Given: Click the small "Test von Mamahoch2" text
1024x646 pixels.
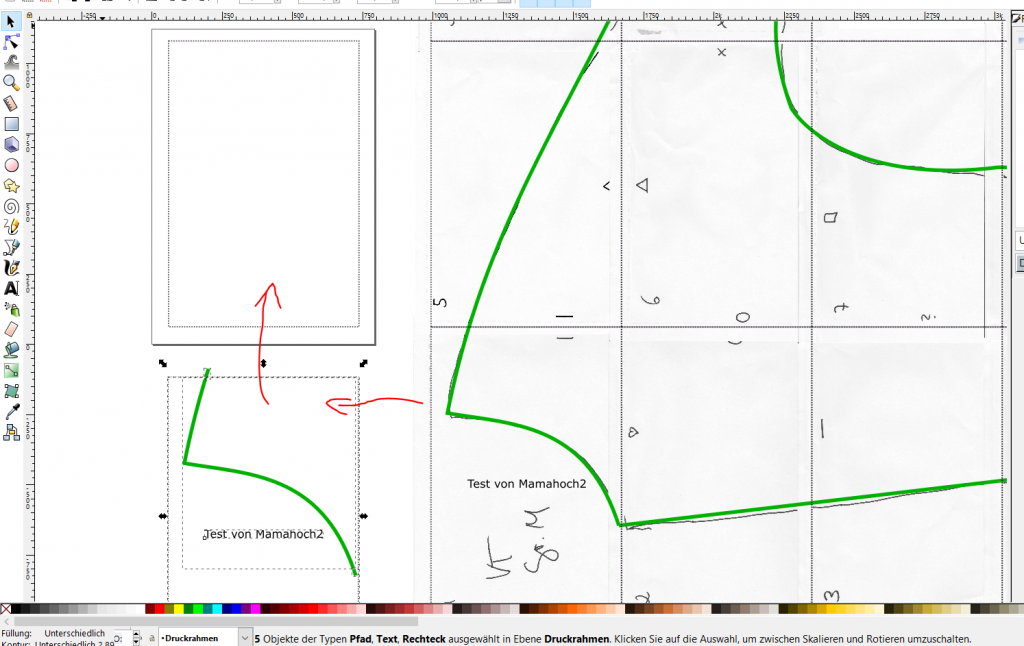Looking at the screenshot, I should 263,534.
